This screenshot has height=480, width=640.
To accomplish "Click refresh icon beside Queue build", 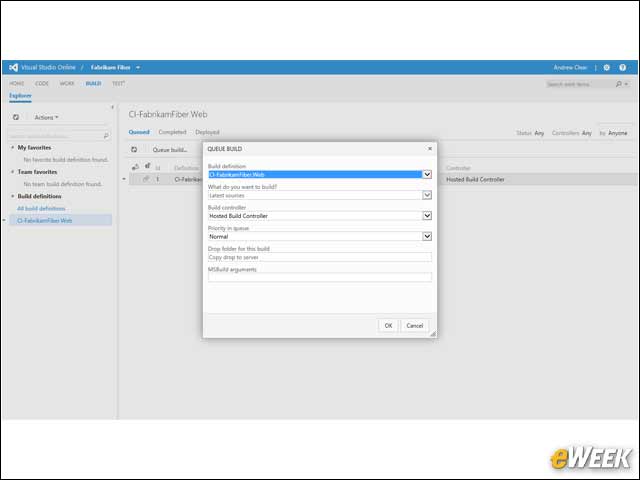I will pyautogui.click(x=134, y=149).
